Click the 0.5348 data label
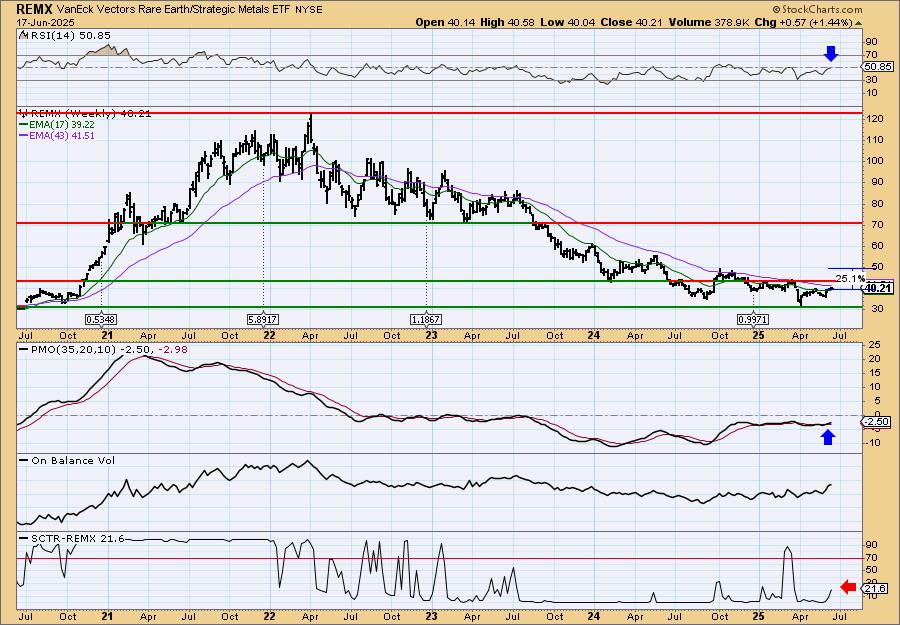This screenshot has width=900, height=625. (102, 319)
